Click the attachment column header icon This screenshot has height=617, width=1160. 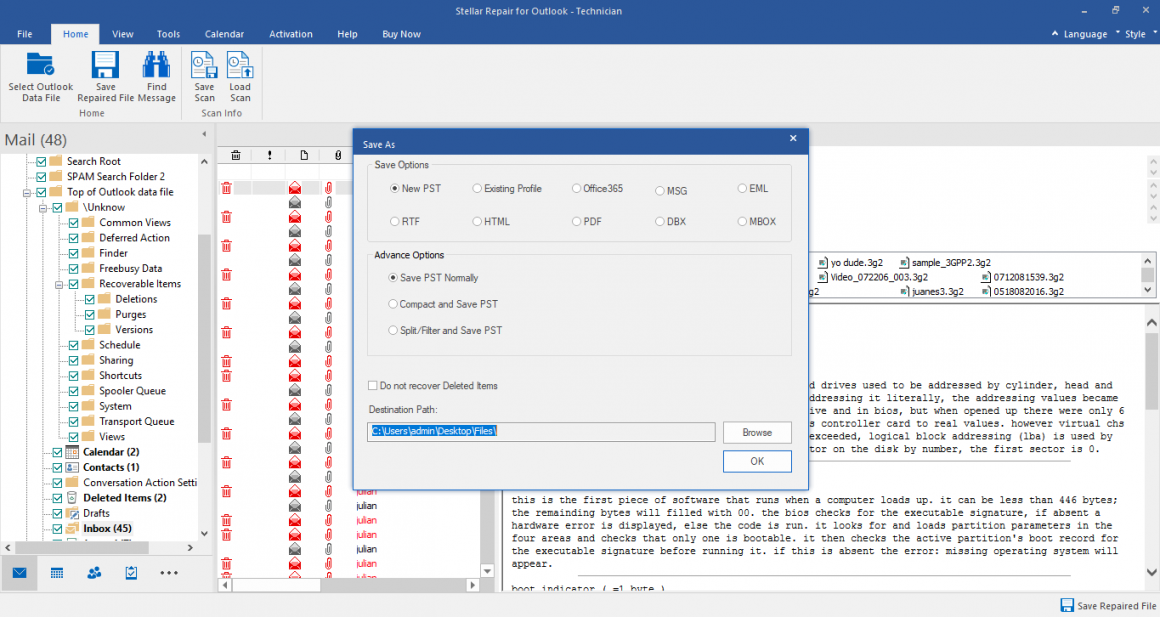coord(337,155)
